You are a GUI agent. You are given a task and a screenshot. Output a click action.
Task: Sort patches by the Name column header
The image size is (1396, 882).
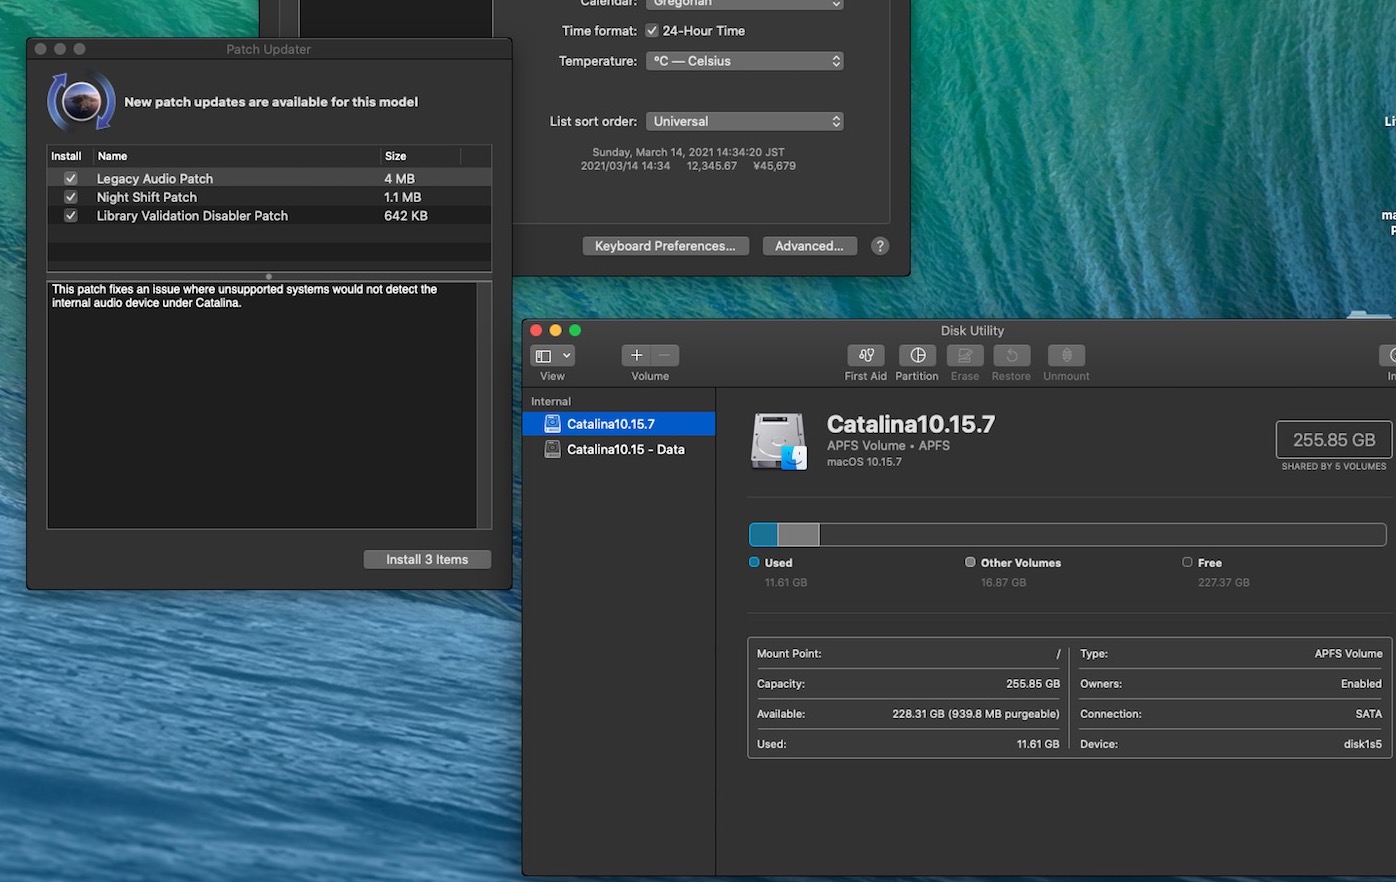click(x=237, y=156)
